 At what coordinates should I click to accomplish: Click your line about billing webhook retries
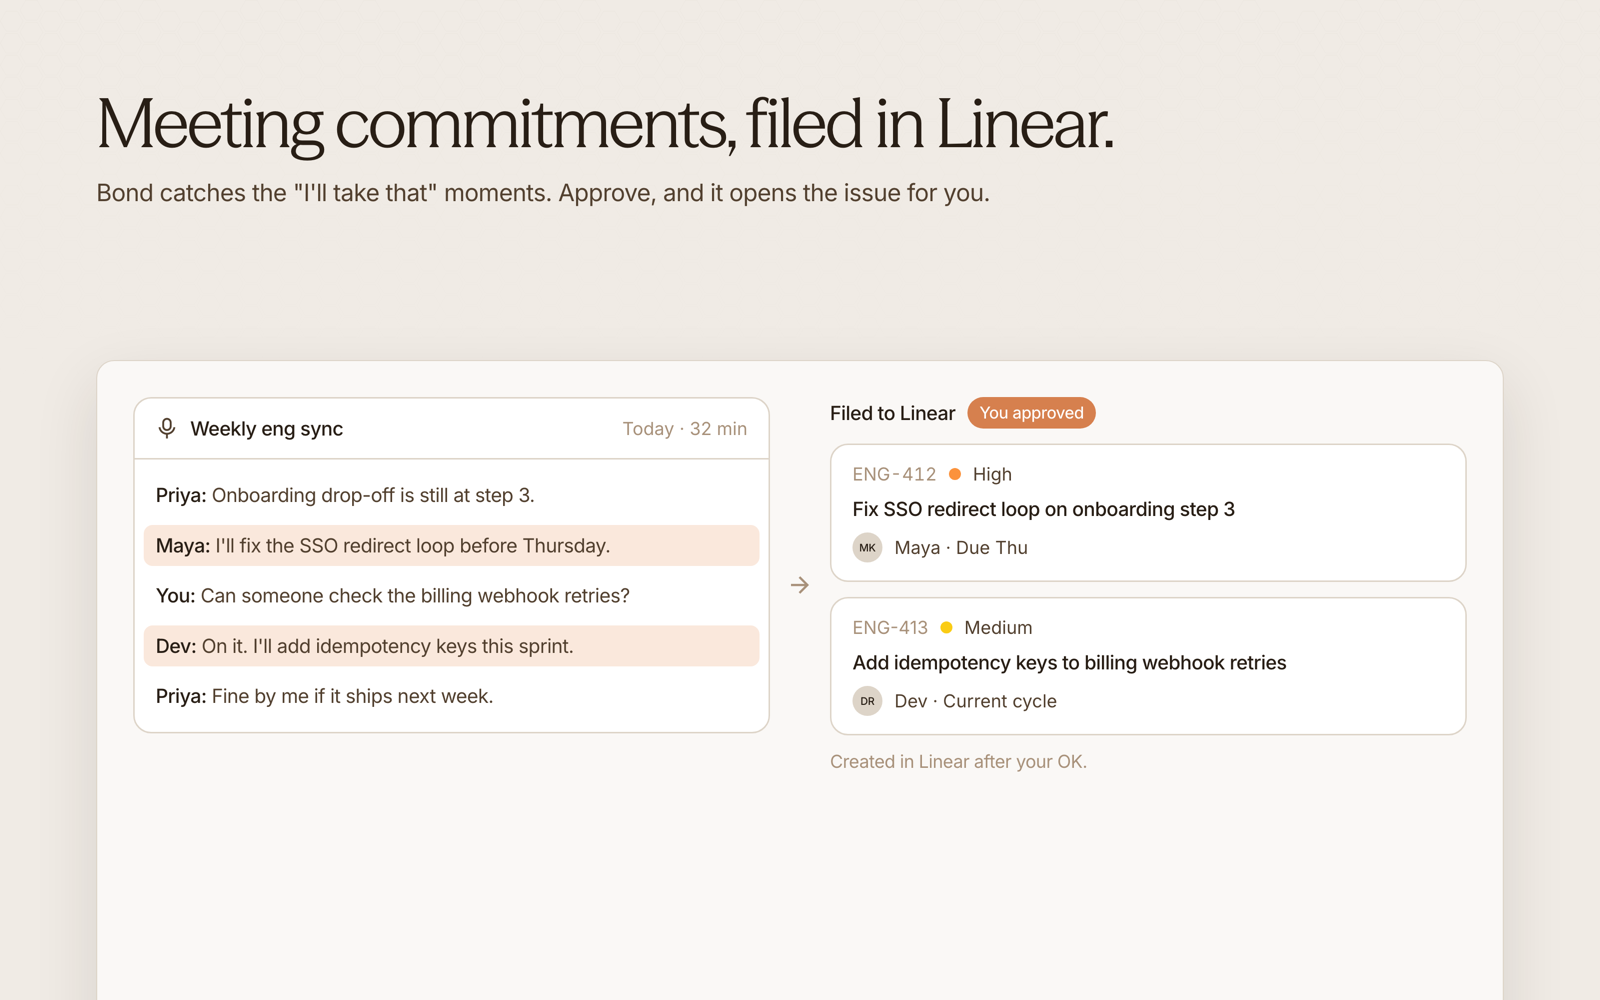[393, 596]
